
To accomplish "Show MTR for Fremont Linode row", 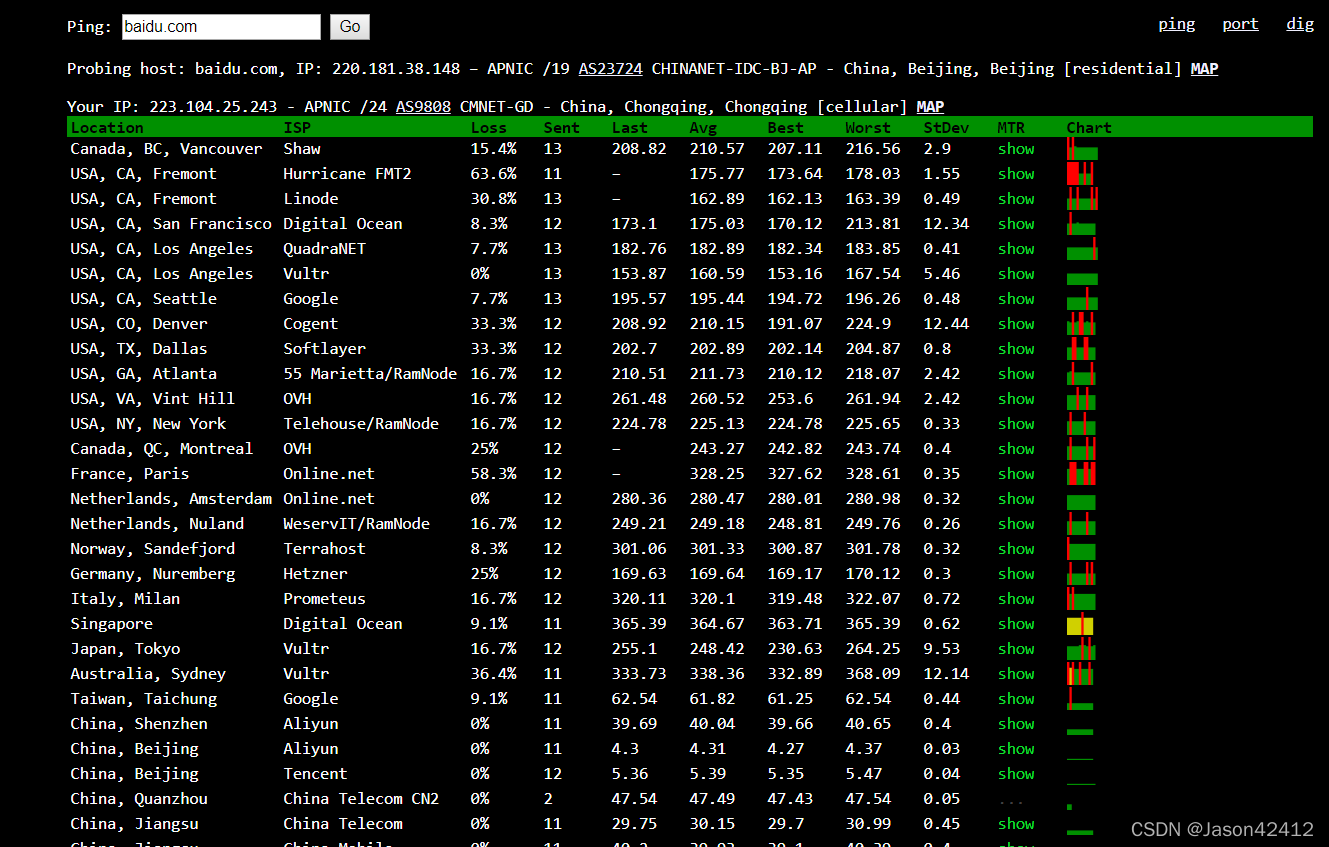I will tap(1016, 199).
